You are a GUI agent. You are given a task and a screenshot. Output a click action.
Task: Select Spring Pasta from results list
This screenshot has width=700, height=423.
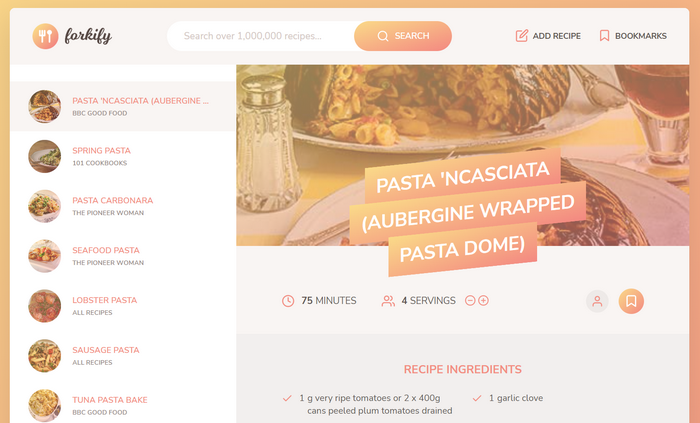123,156
